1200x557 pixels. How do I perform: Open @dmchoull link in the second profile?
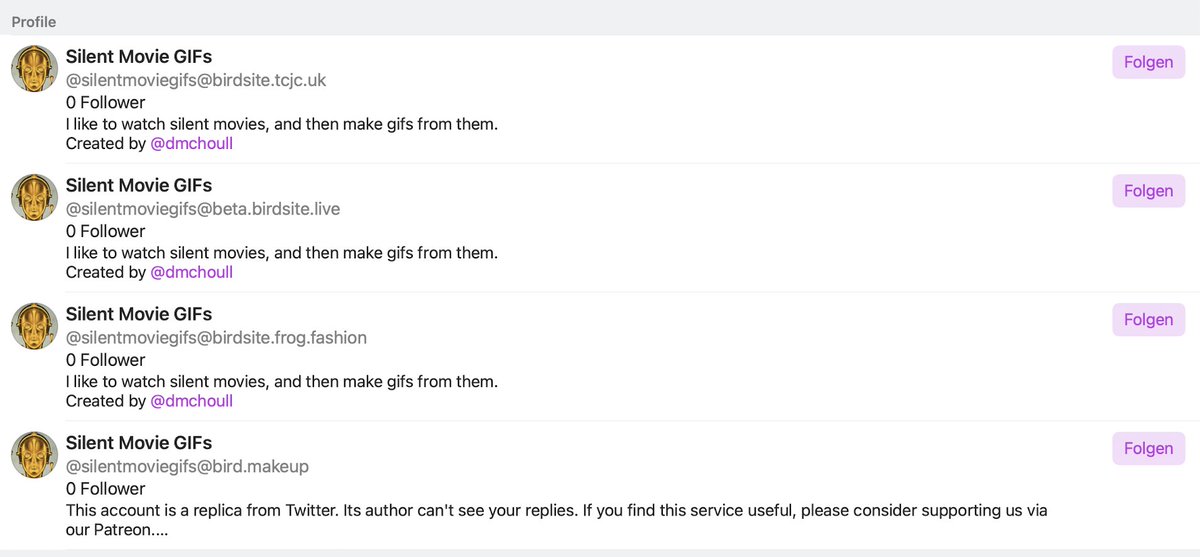coord(191,273)
